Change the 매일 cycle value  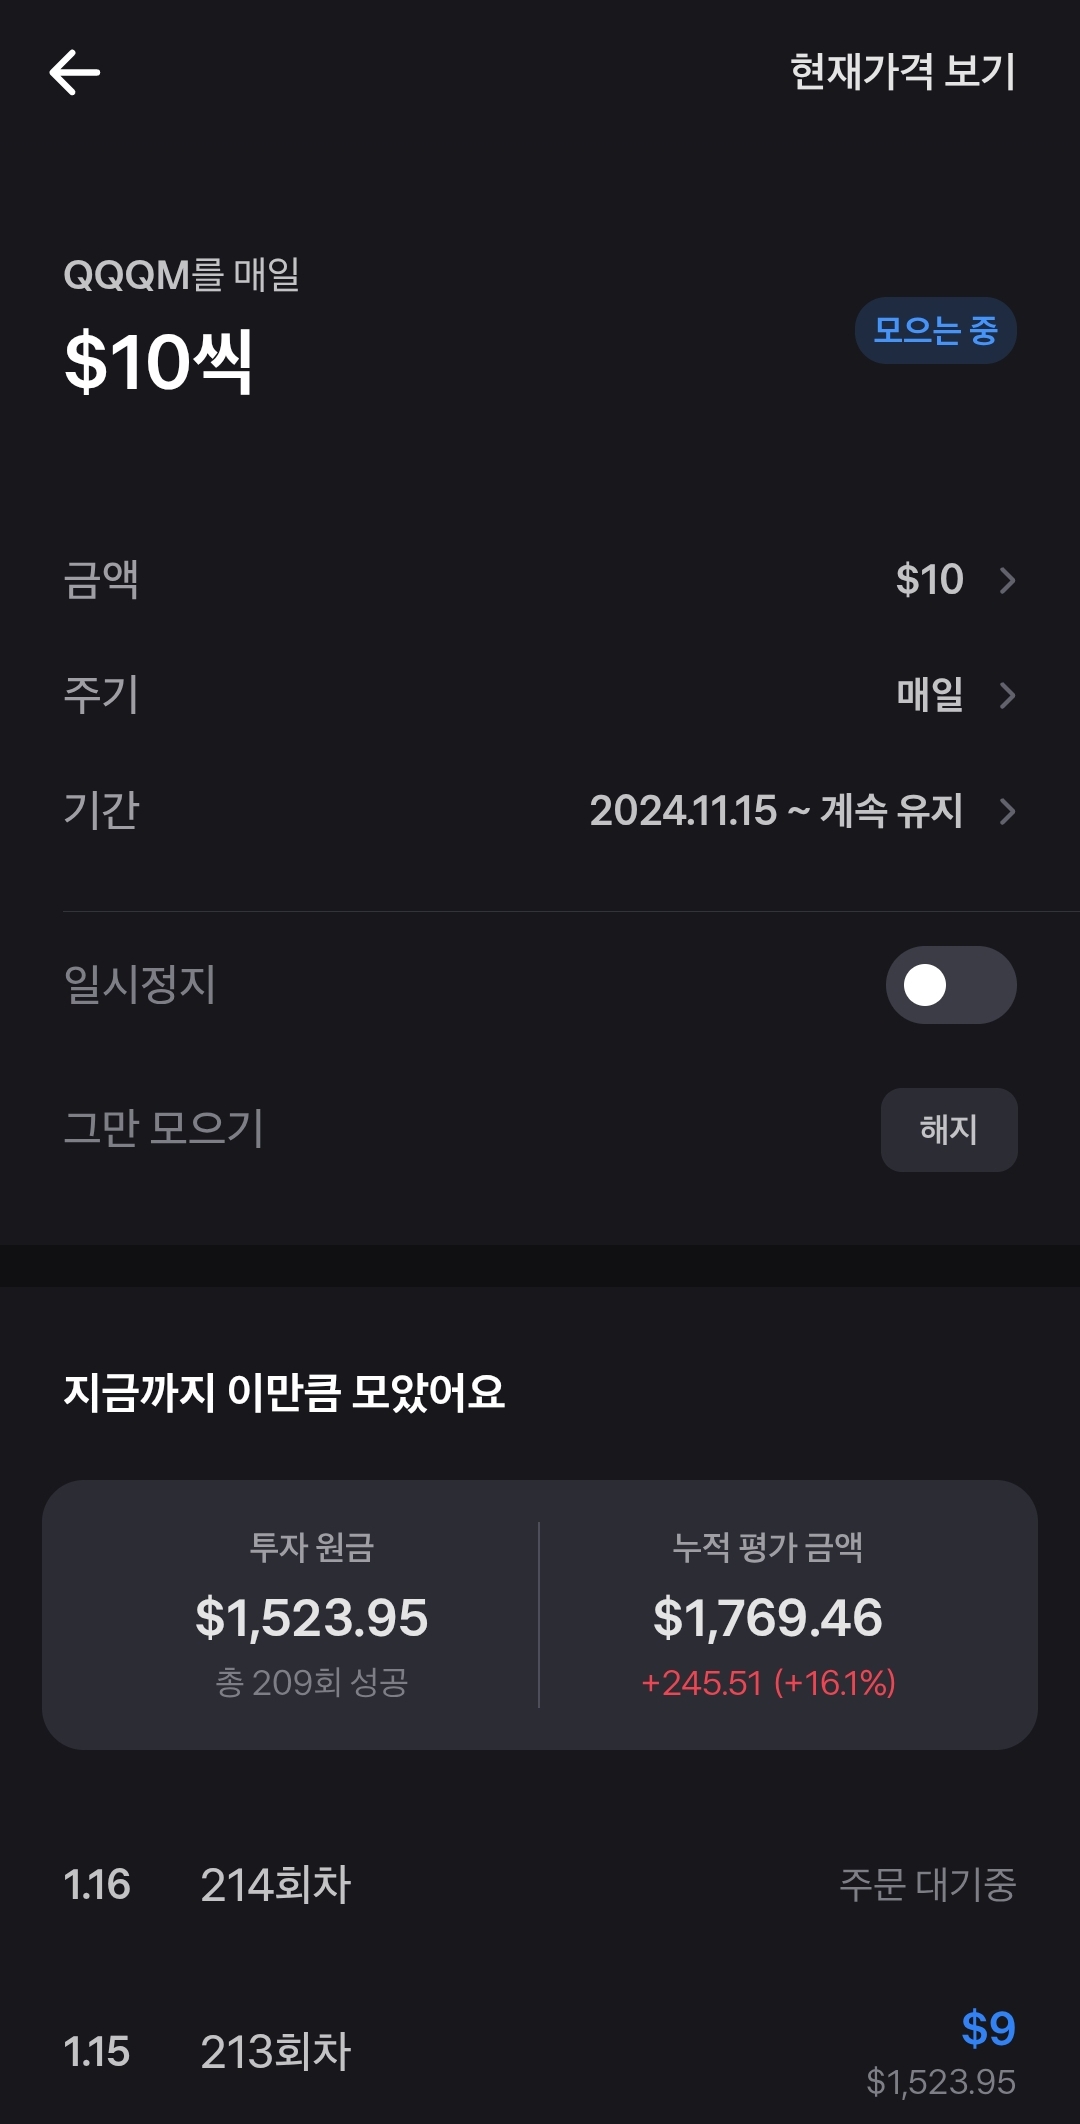(929, 695)
